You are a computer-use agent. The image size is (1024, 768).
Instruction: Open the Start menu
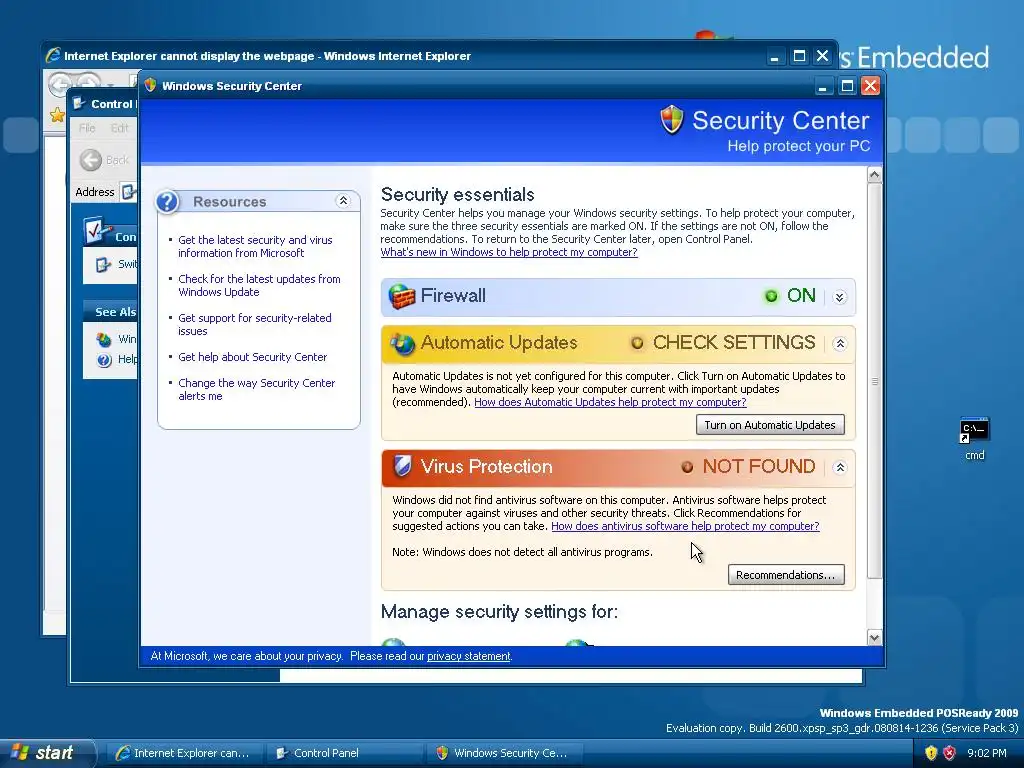tap(47, 753)
